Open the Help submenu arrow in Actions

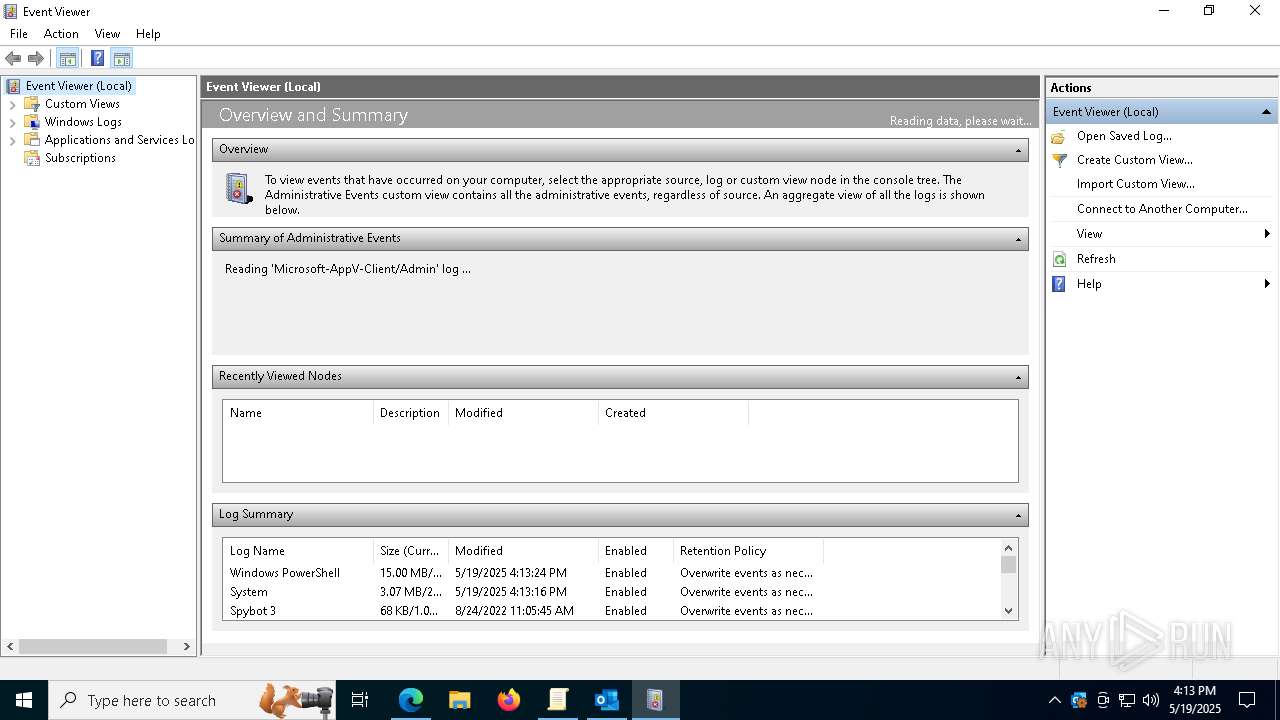tap(1267, 284)
